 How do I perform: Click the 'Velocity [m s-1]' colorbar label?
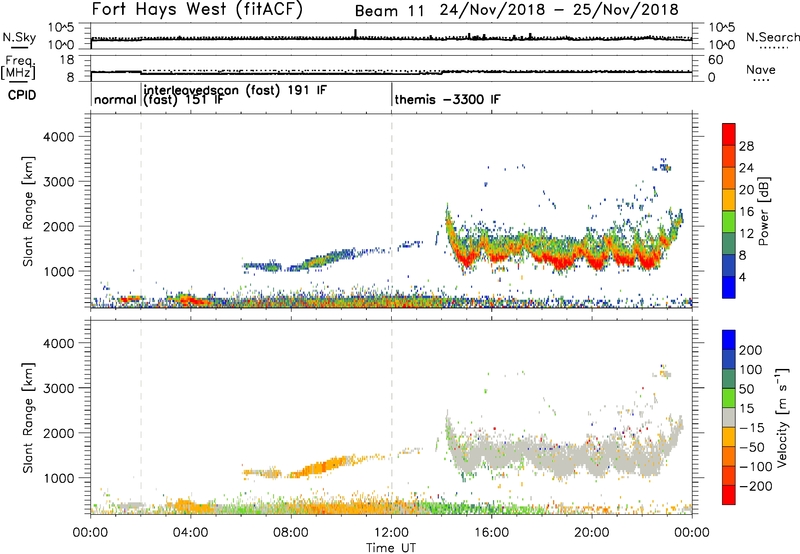[x=781, y=418]
